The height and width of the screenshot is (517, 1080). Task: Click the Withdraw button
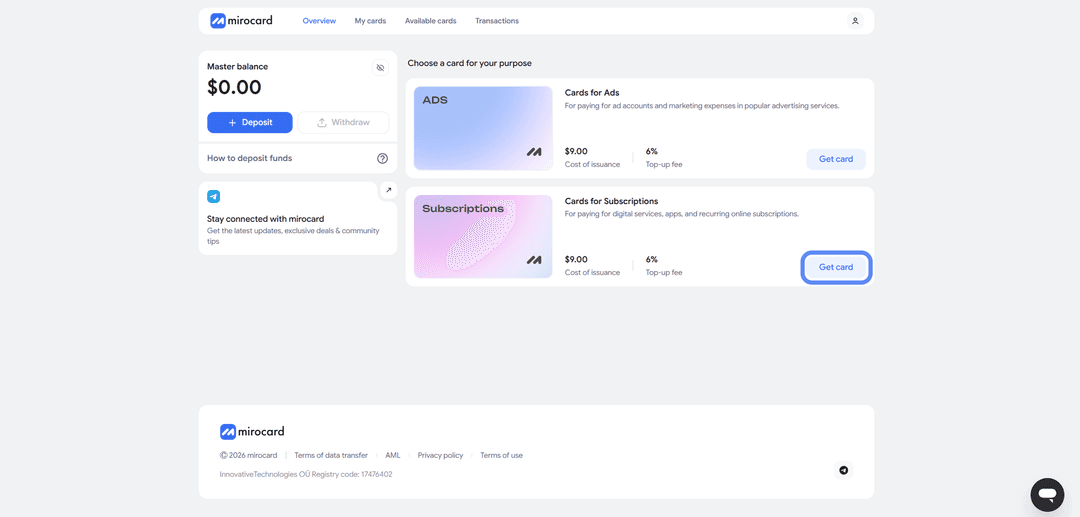click(x=344, y=123)
